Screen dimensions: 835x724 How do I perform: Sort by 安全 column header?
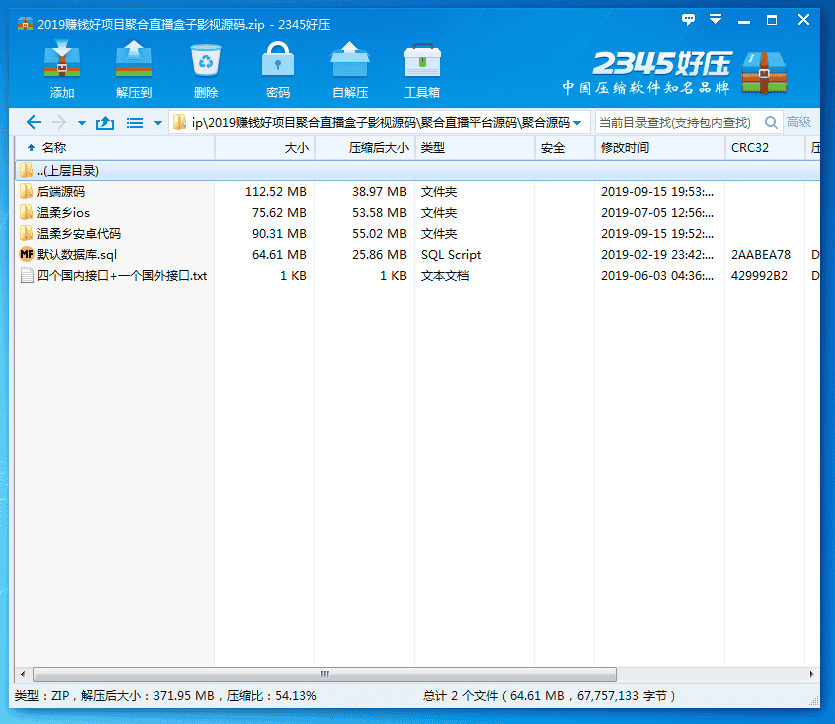(x=565, y=148)
